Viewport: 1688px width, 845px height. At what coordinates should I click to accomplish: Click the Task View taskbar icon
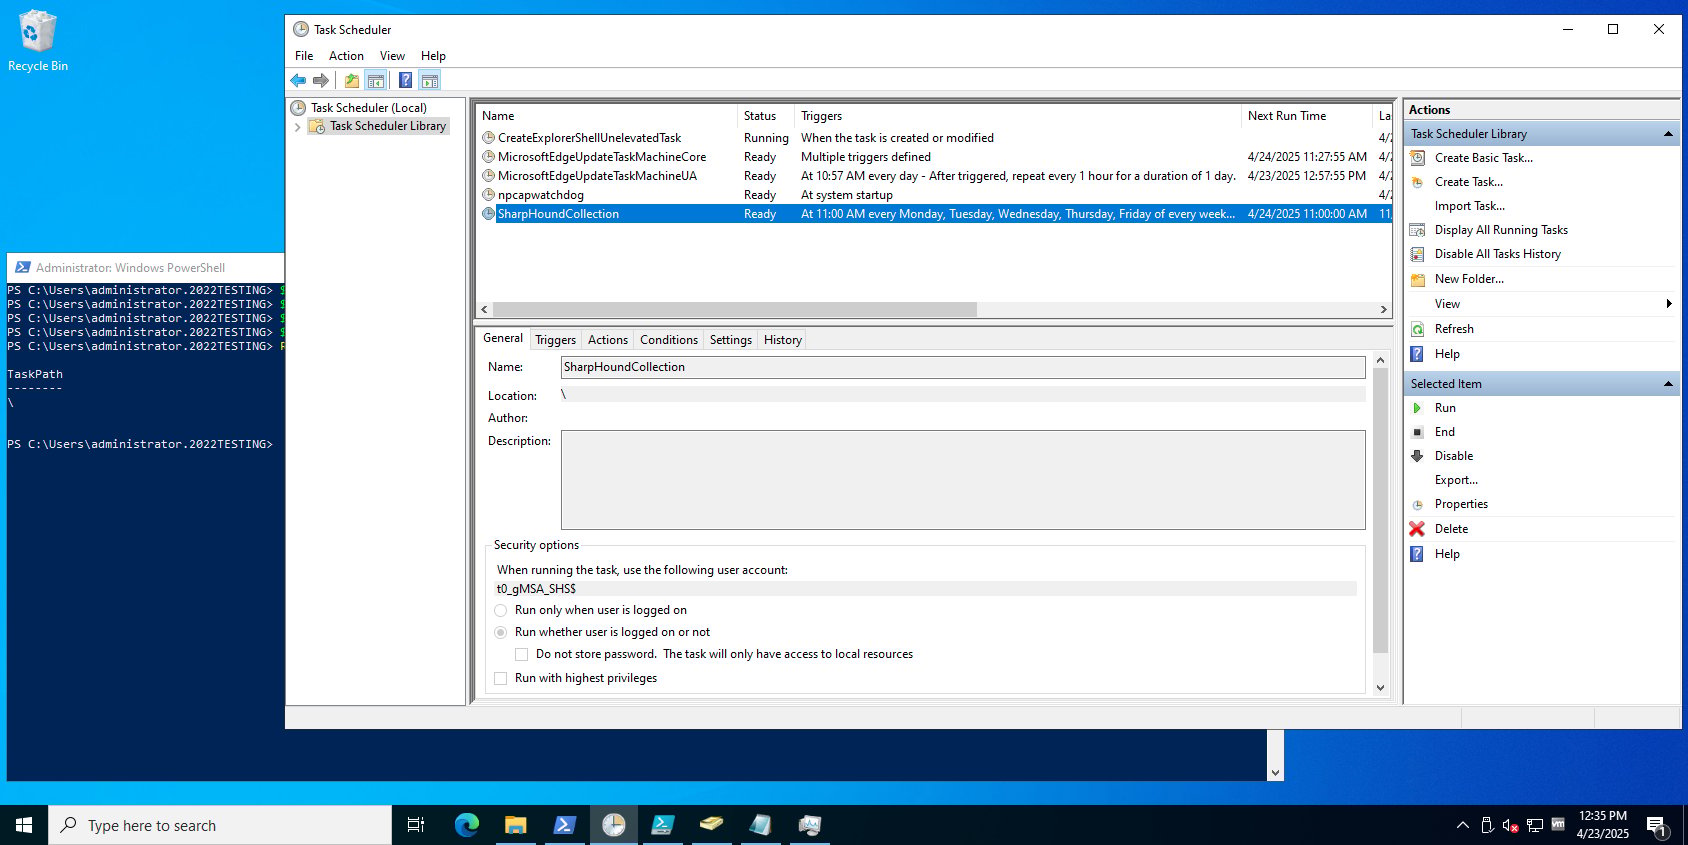tap(416, 825)
